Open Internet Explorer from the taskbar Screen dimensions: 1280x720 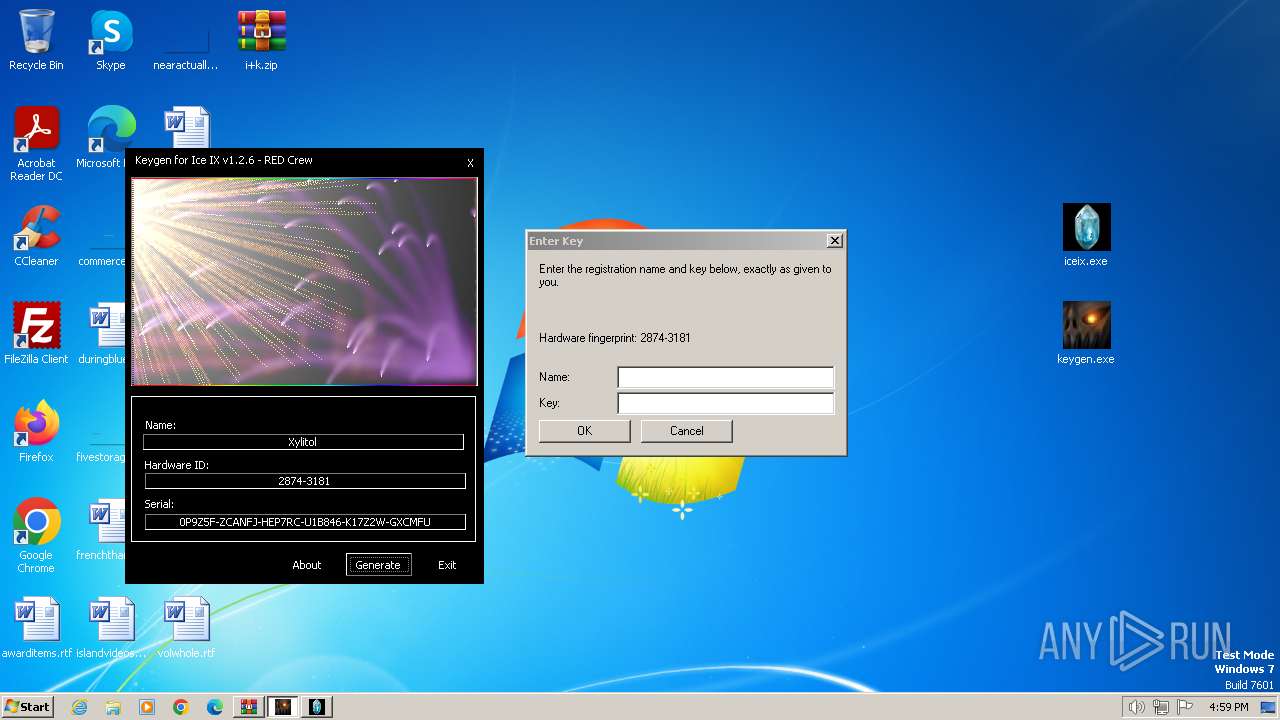point(80,707)
